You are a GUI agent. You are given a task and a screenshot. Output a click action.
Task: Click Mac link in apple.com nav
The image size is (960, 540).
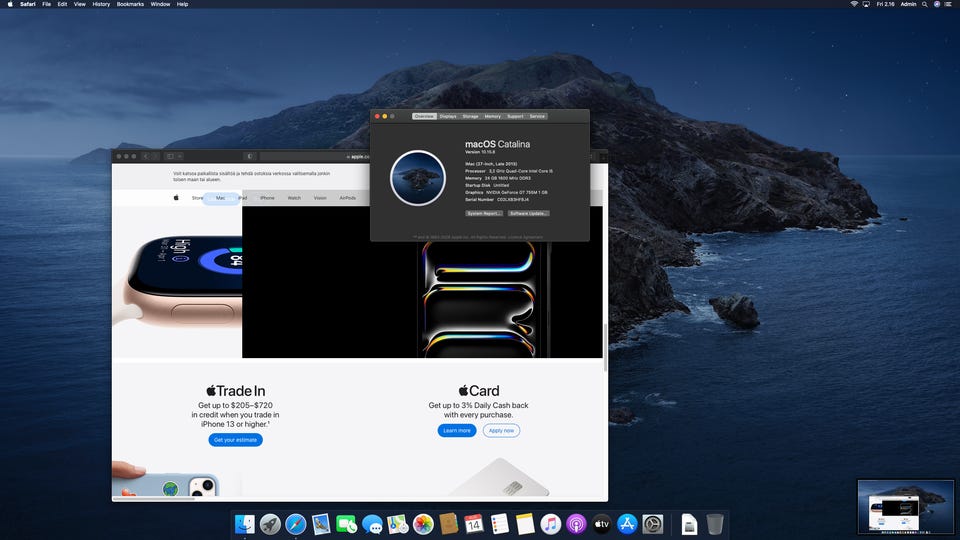coord(220,198)
